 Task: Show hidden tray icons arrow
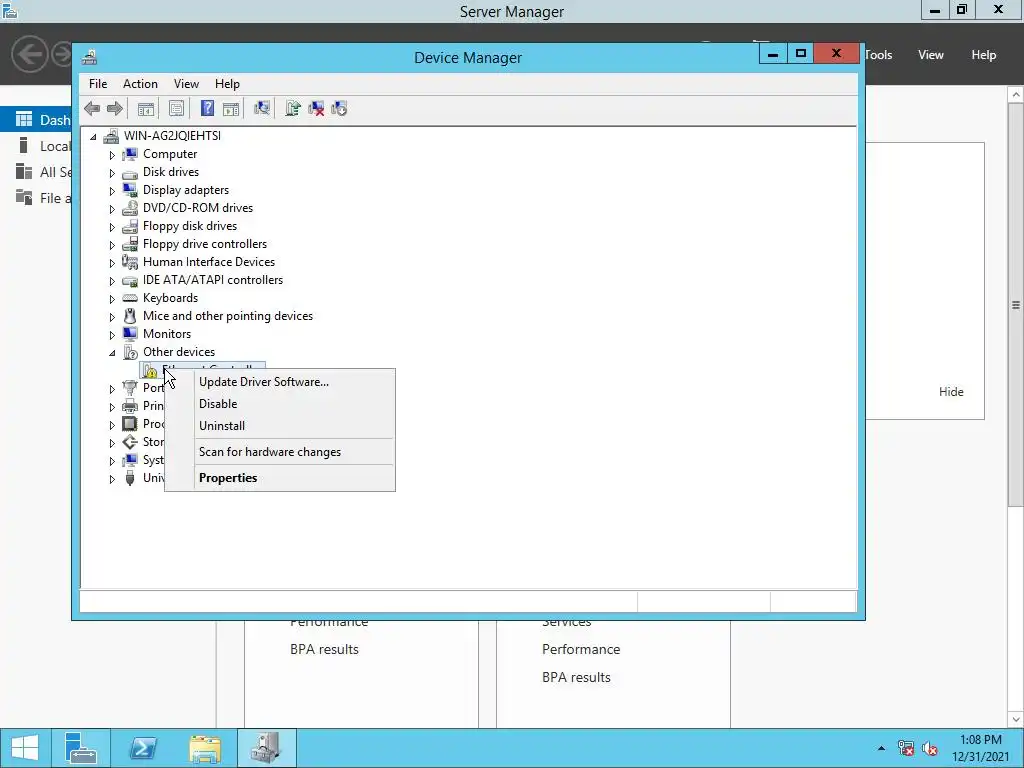[x=881, y=748]
